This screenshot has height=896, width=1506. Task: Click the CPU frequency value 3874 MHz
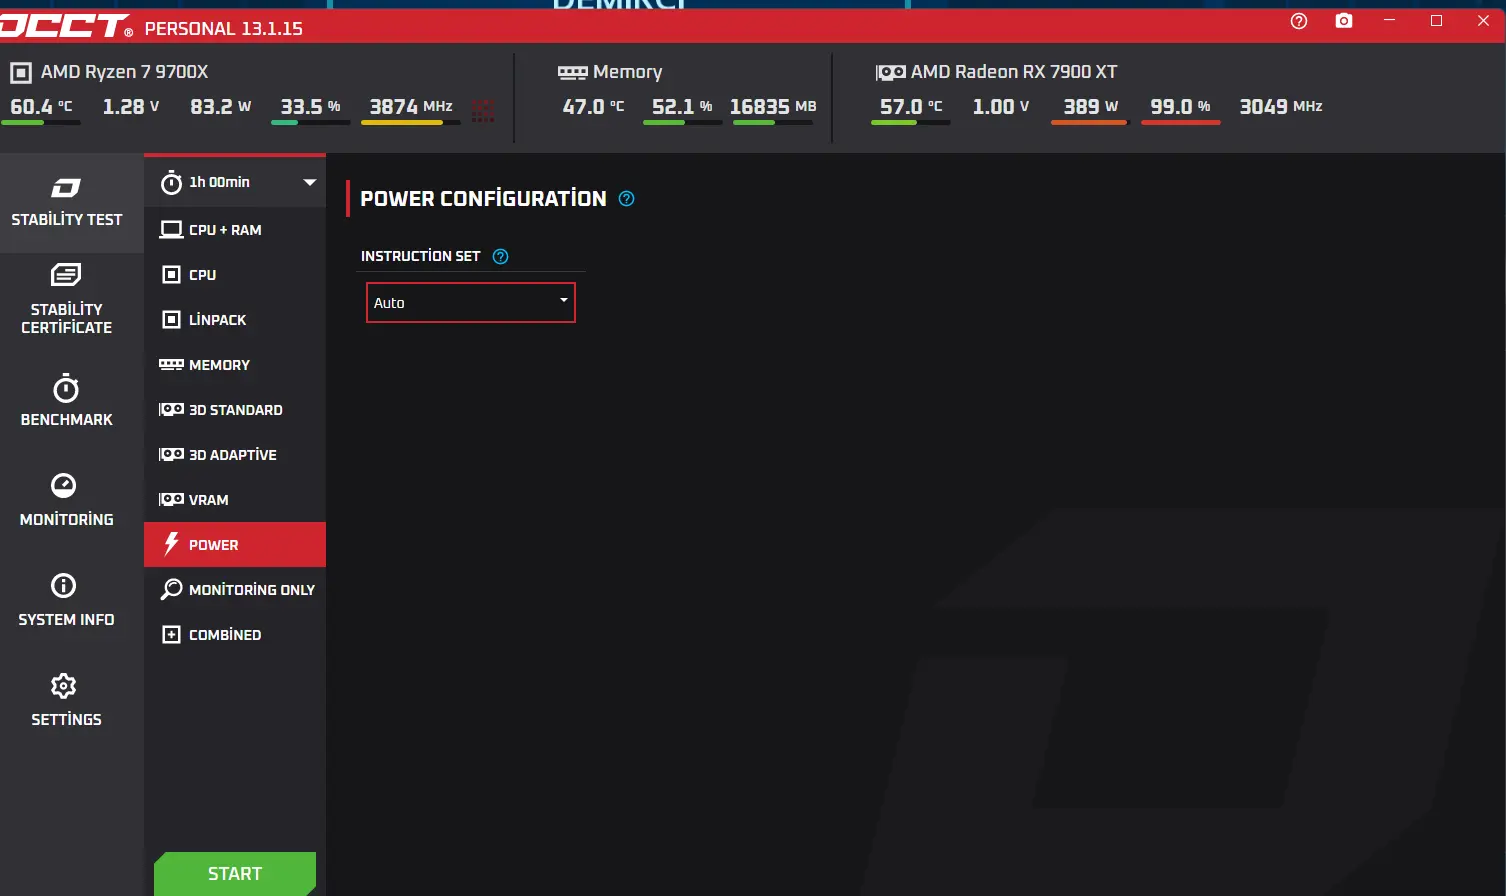coord(411,107)
